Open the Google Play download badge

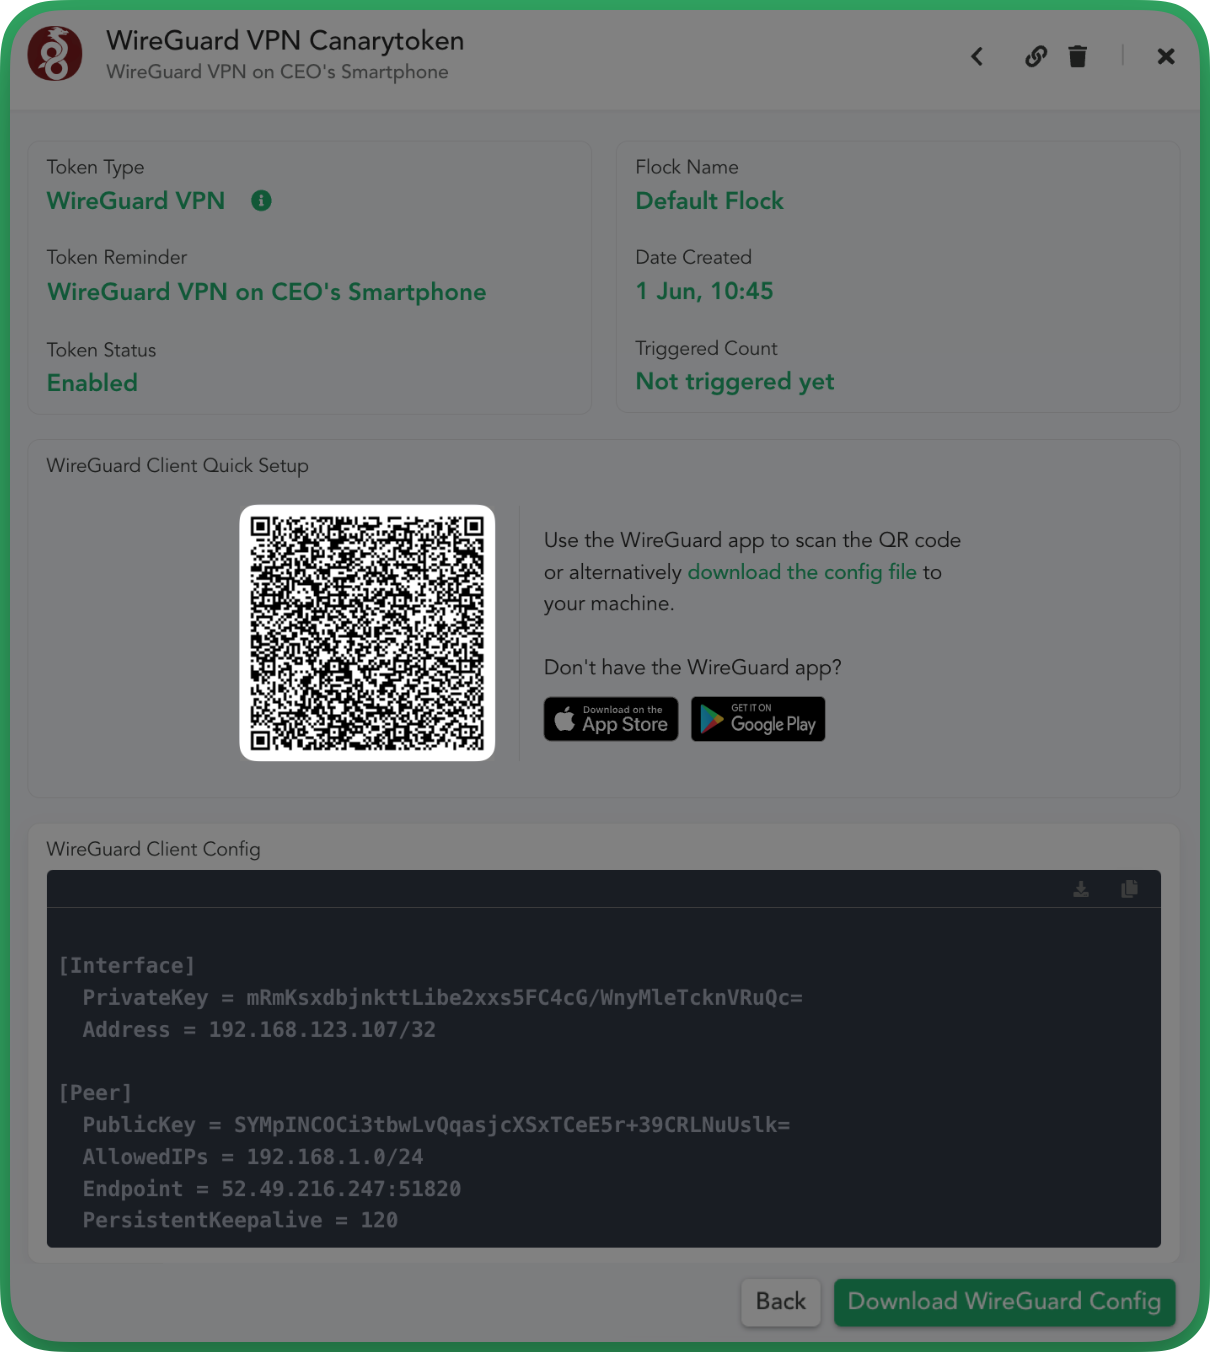tap(758, 719)
